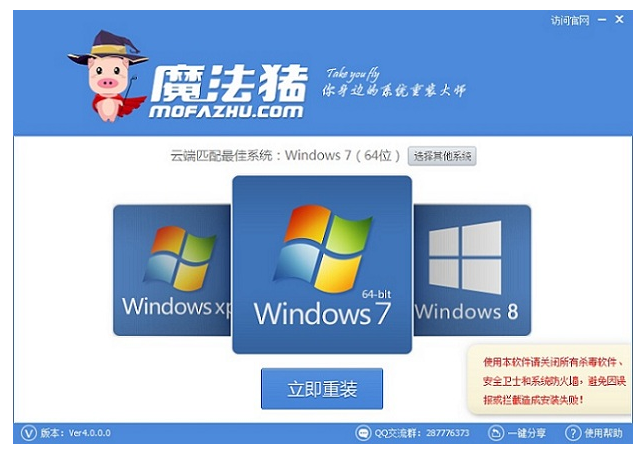This screenshot has height=451, width=643.
Task: Click the 魔法猪 MOFAZHU.COM title logo
Action: (228, 91)
